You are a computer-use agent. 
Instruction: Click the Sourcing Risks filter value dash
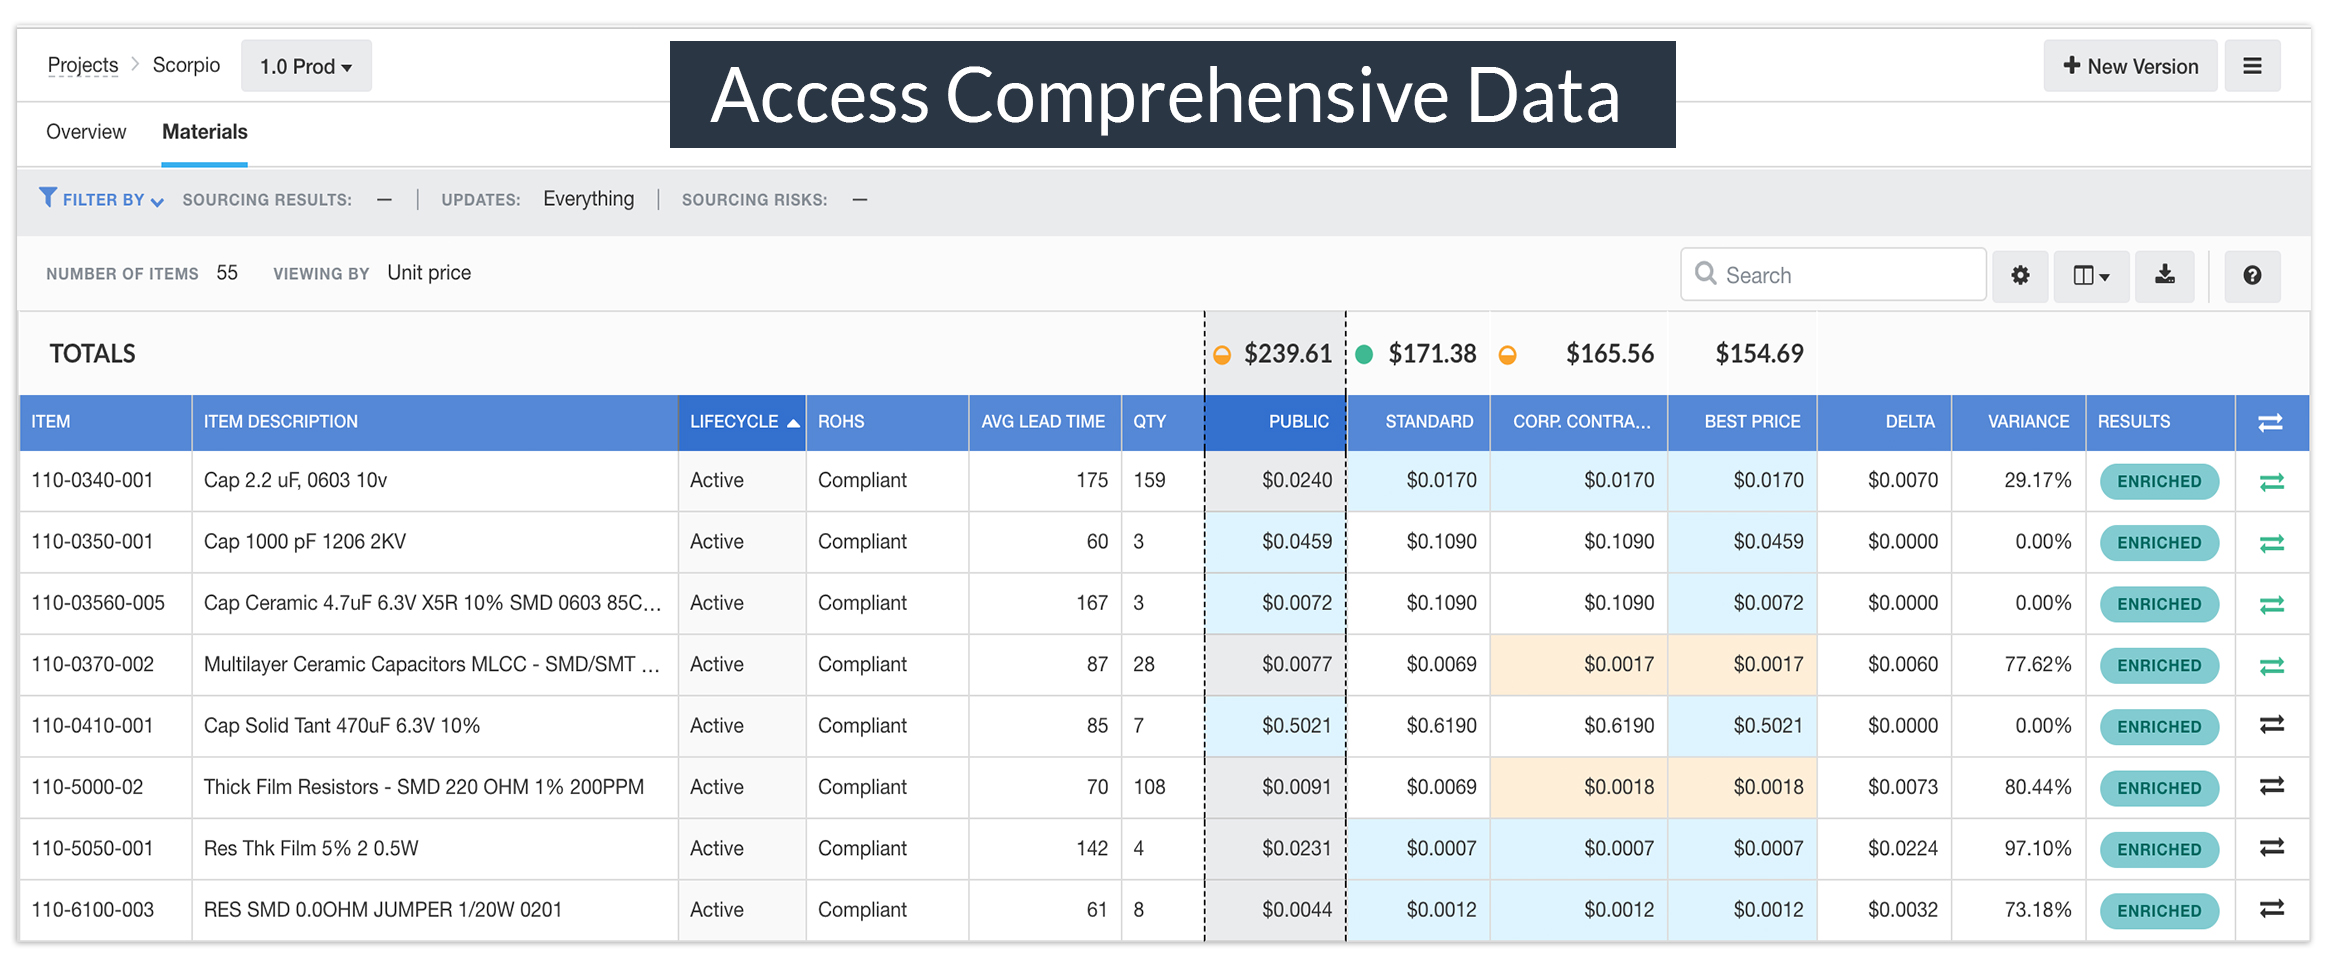coord(859,200)
